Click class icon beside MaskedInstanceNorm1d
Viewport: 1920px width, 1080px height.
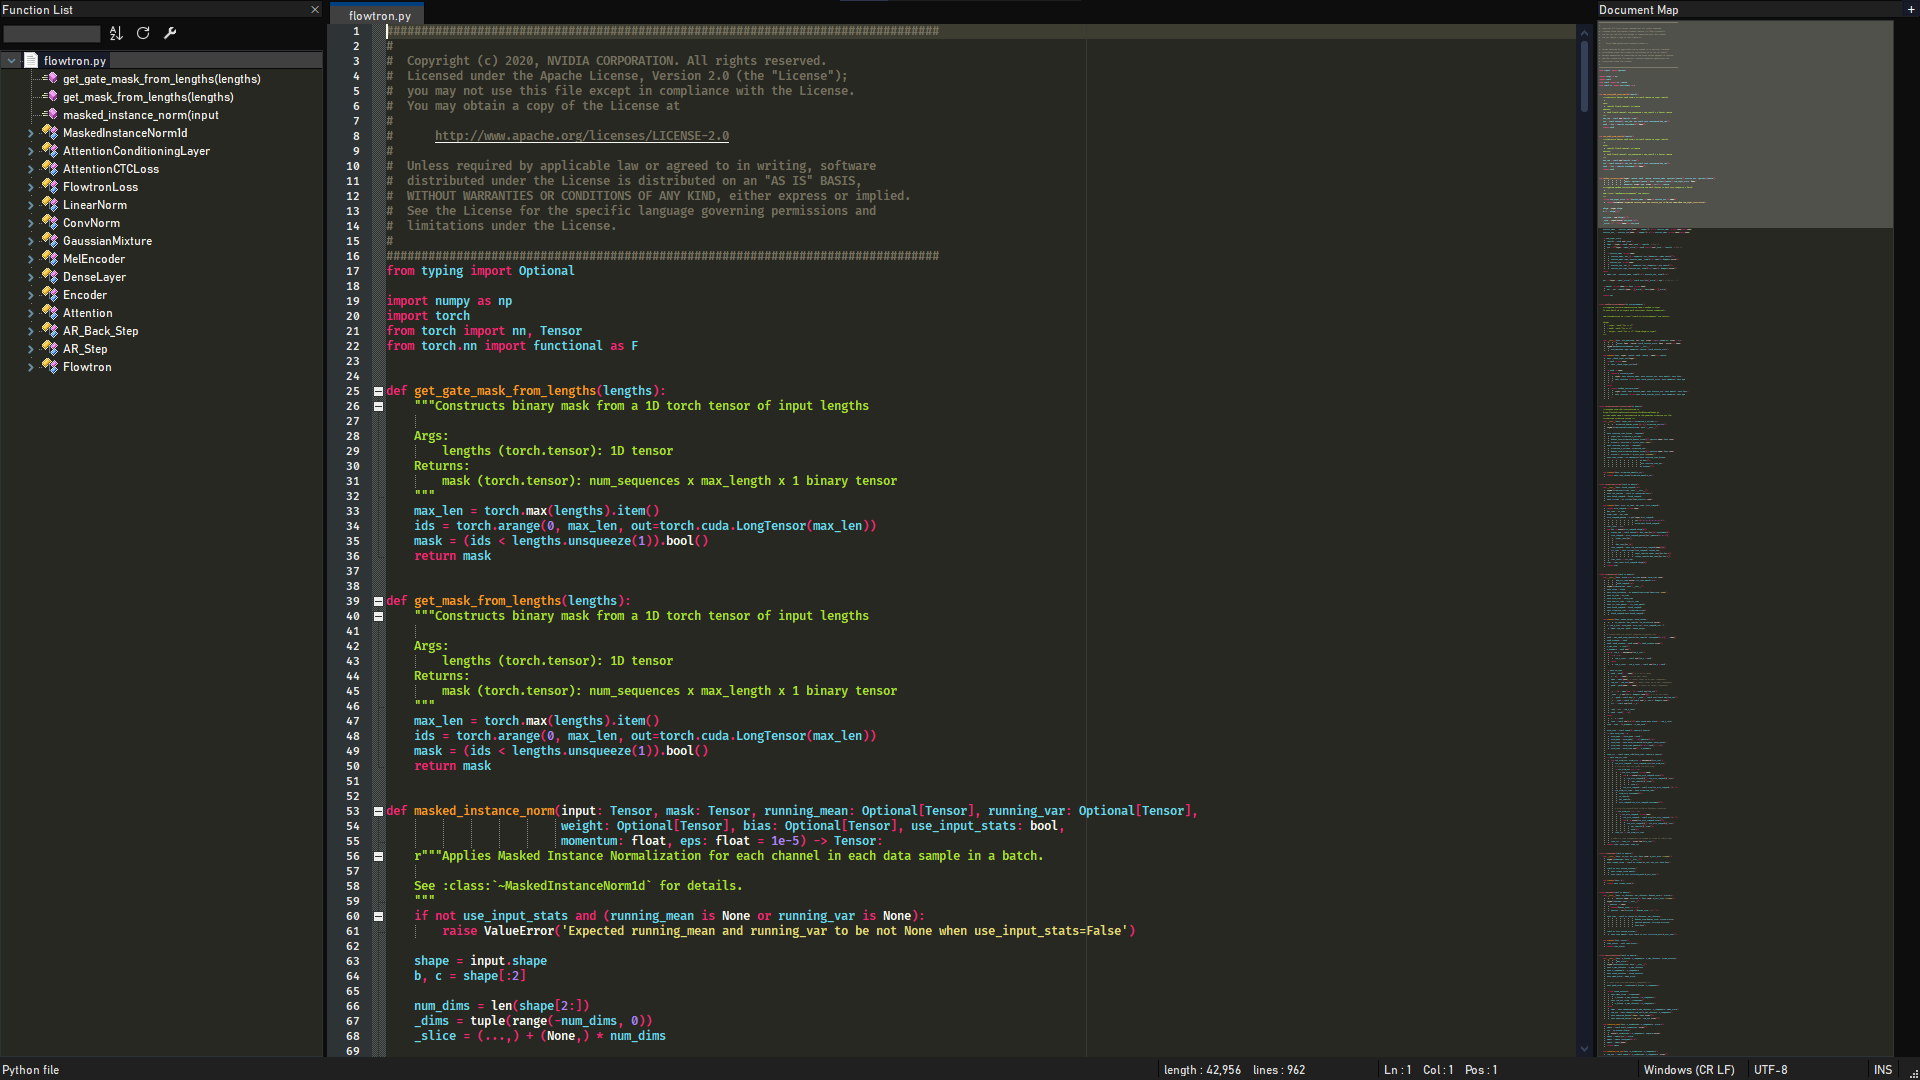coord(50,133)
